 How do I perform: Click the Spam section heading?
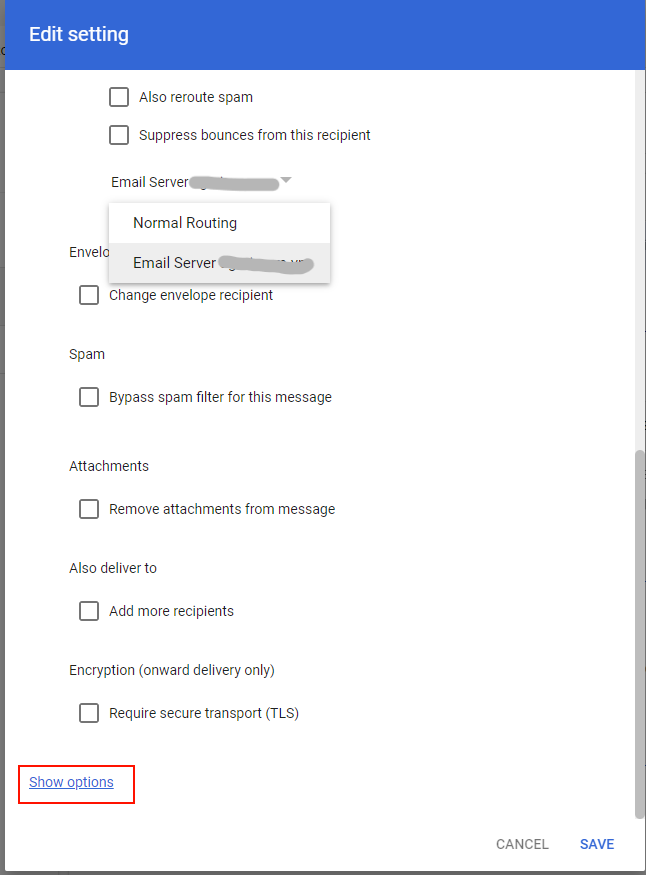pos(87,354)
